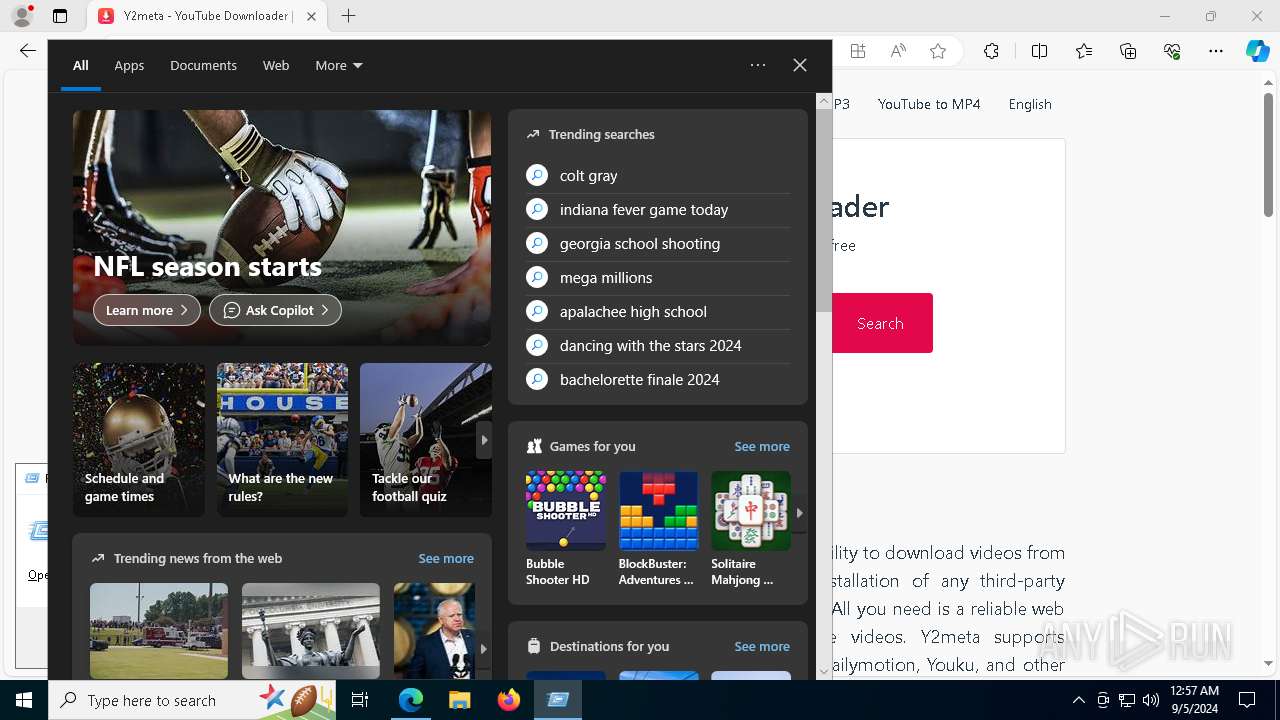See more Destinations for you

pyautogui.click(x=762, y=646)
